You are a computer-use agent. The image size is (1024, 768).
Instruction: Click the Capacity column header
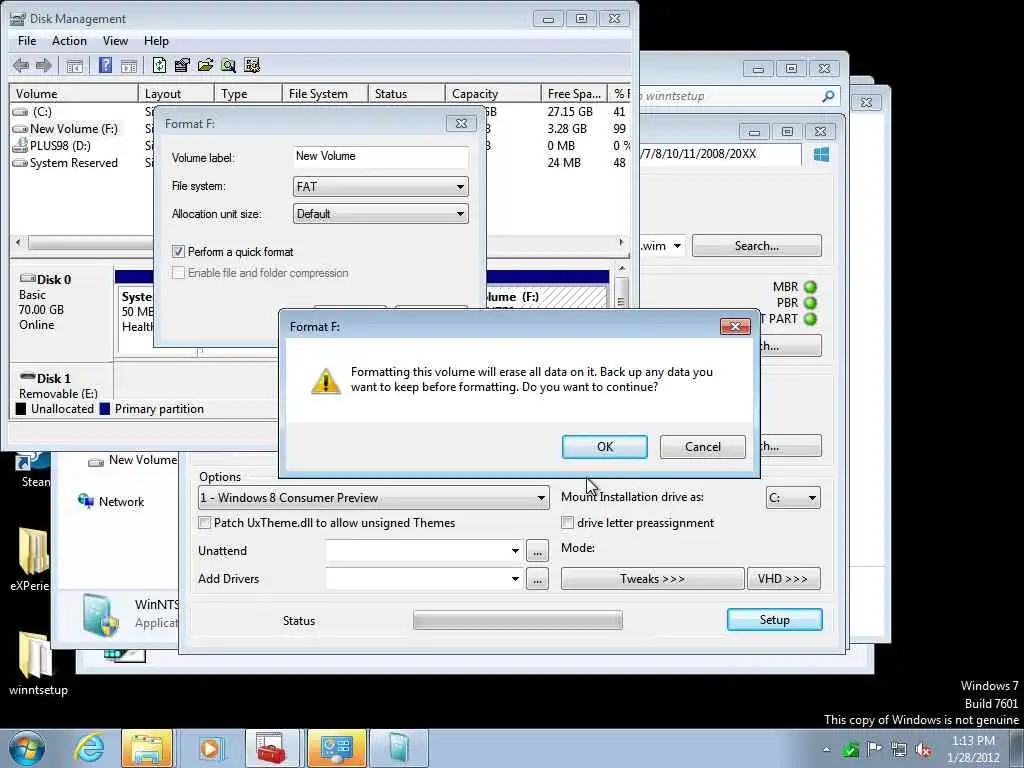click(493, 94)
